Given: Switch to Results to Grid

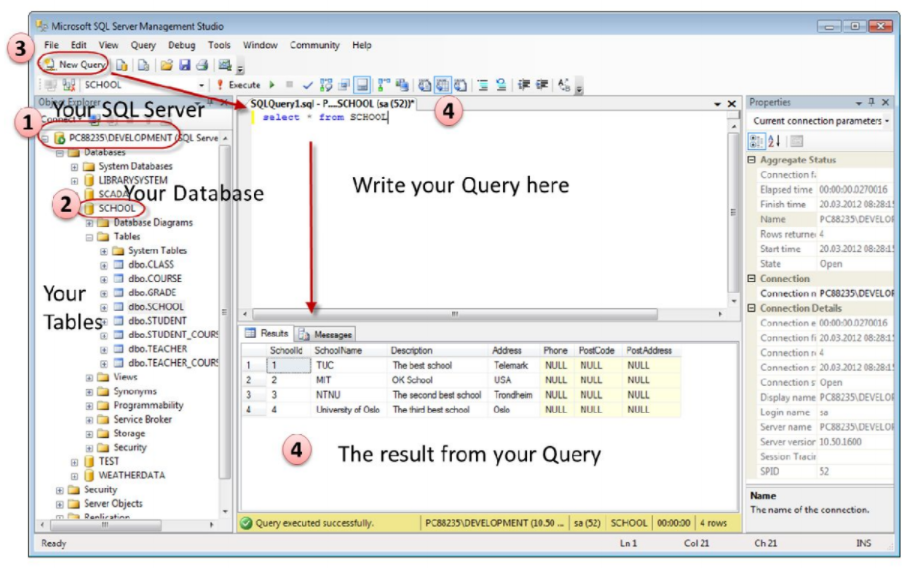Looking at the screenshot, I should (443, 85).
